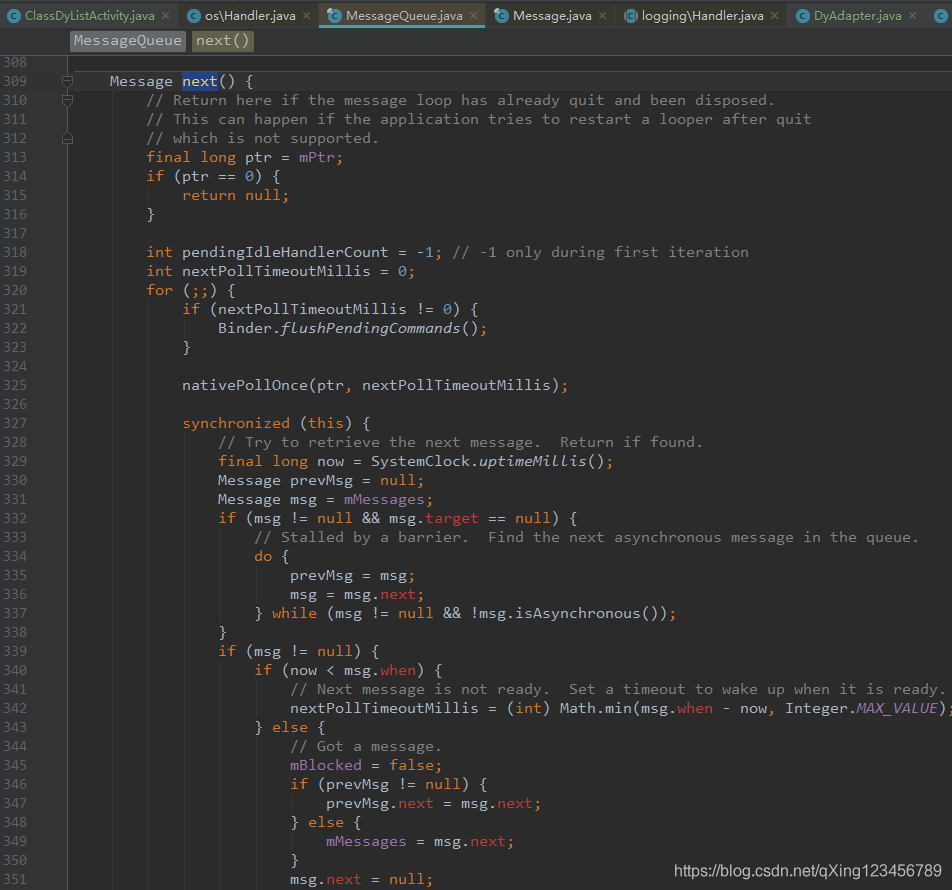Close the DyAdapter.java tab
The image size is (952, 890).
[x=913, y=16]
